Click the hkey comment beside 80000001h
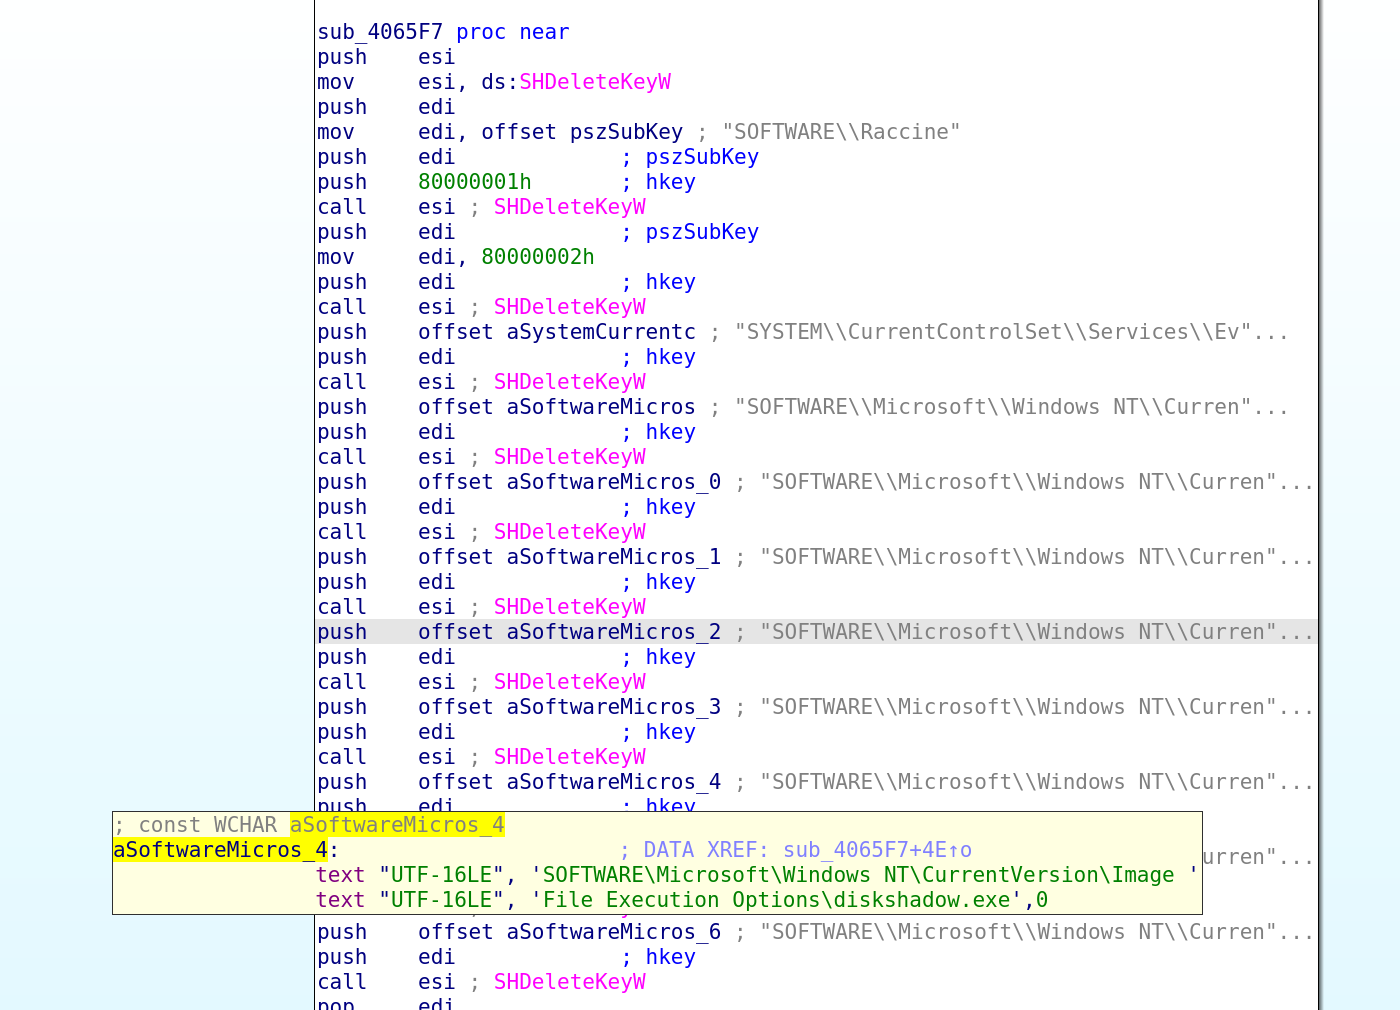This screenshot has width=1400, height=1010. pyautogui.click(x=670, y=182)
